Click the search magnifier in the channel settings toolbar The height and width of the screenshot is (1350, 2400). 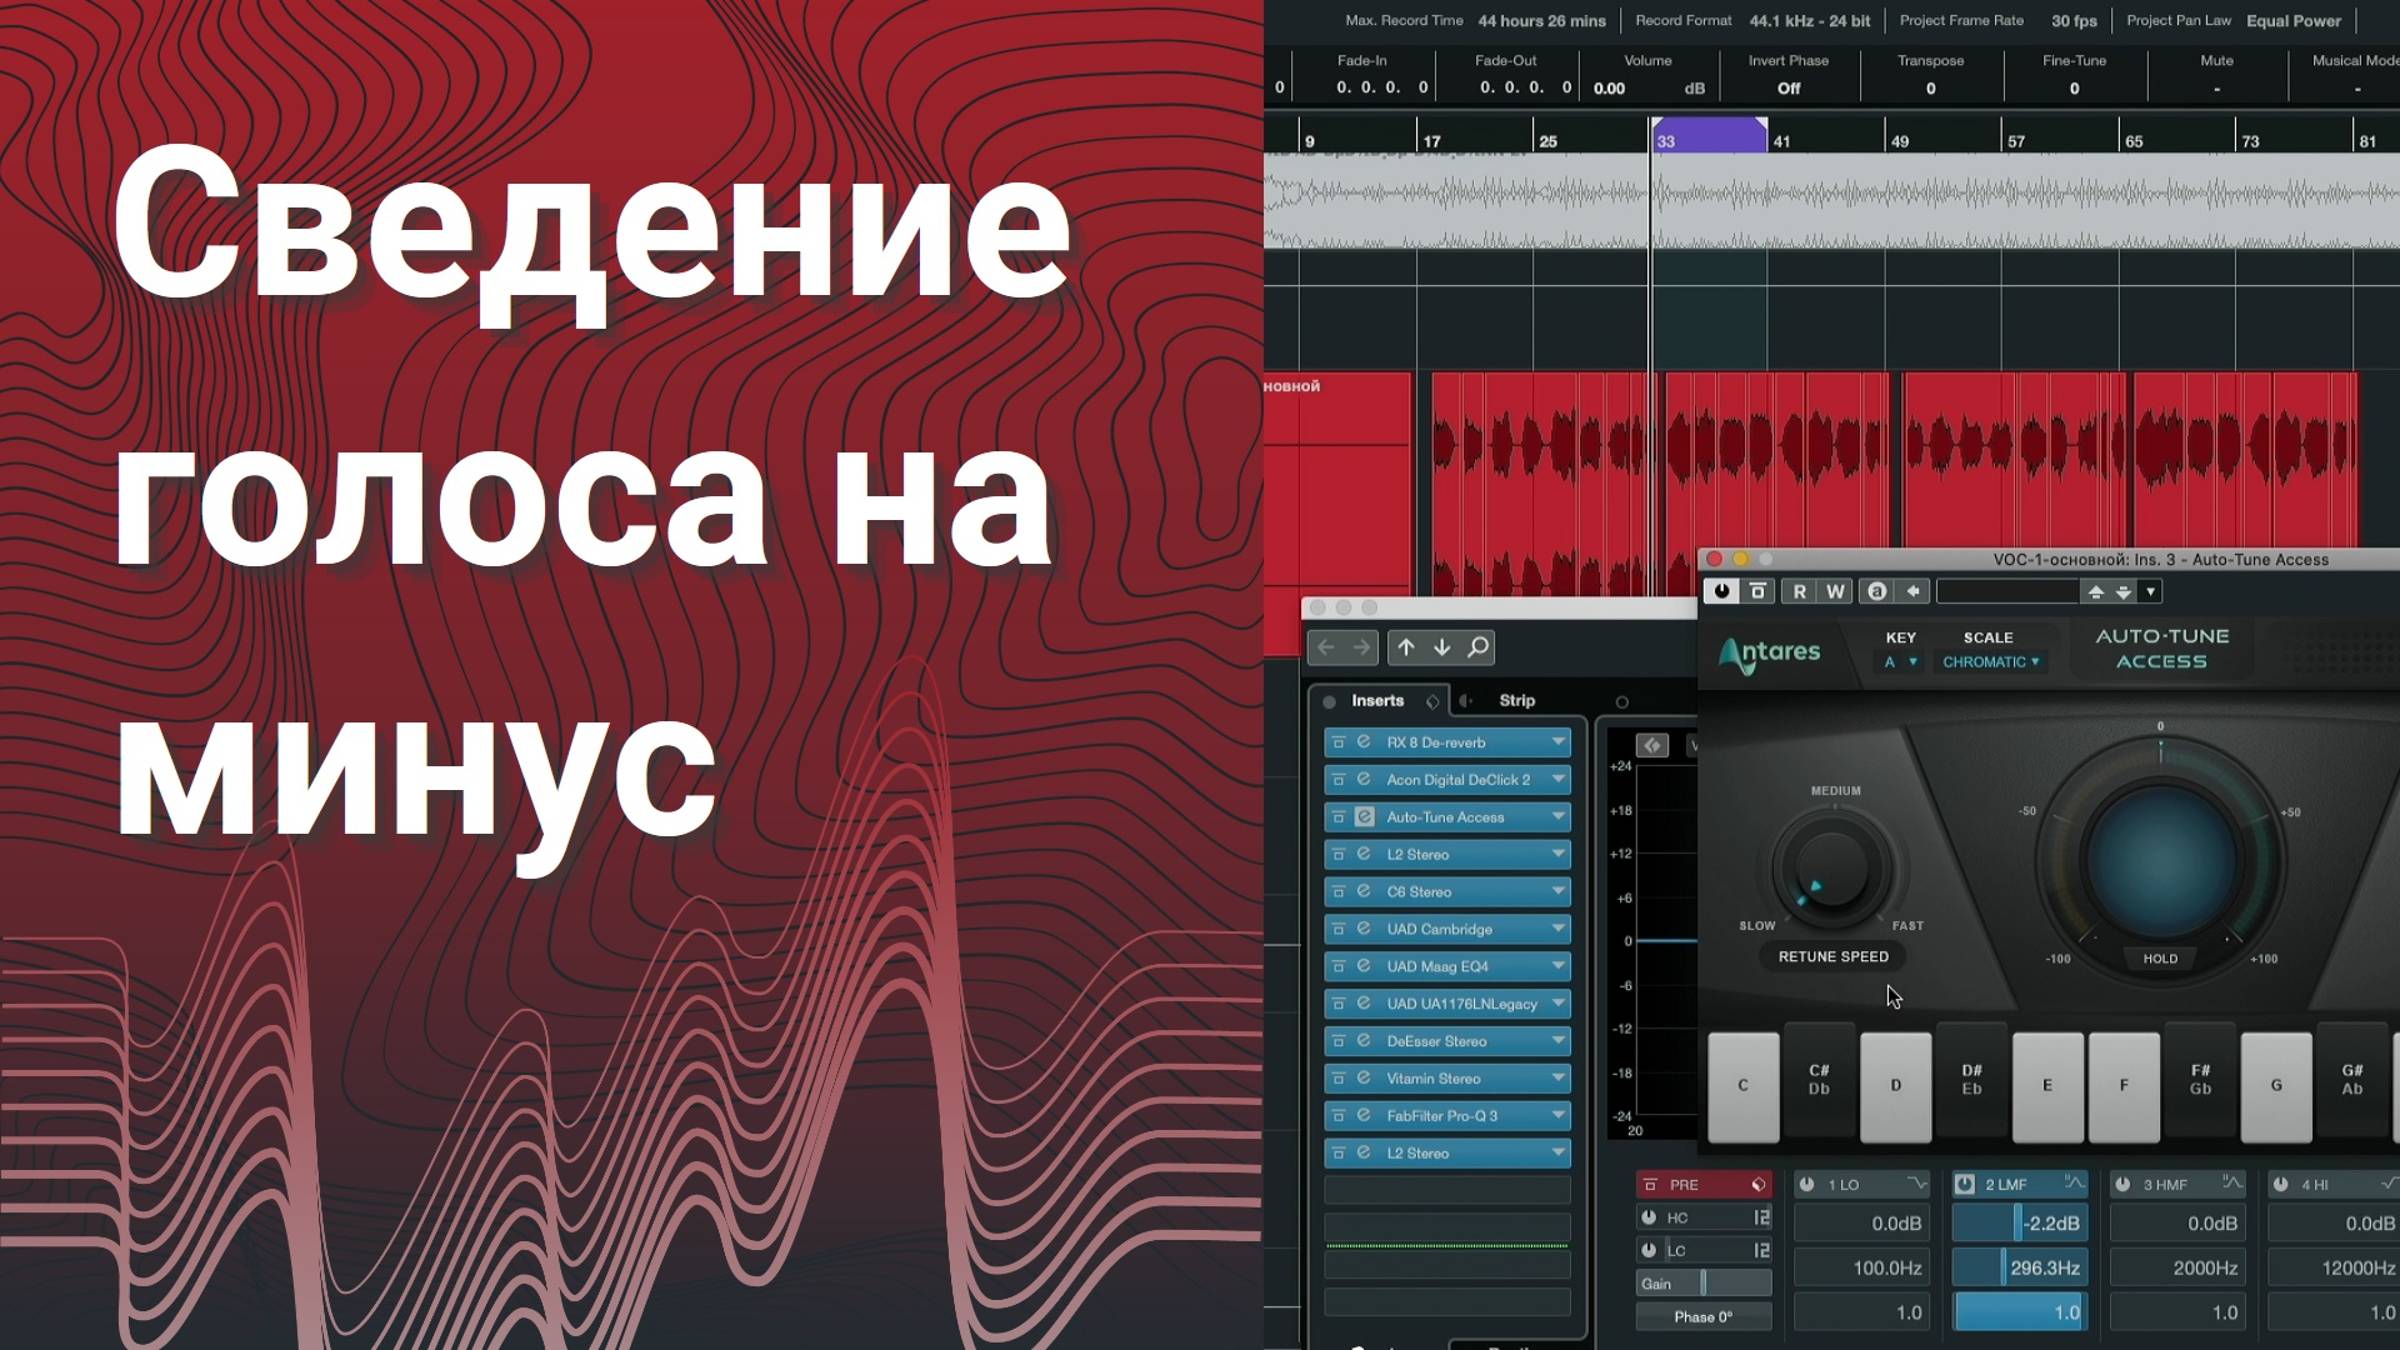point(1476,648)
